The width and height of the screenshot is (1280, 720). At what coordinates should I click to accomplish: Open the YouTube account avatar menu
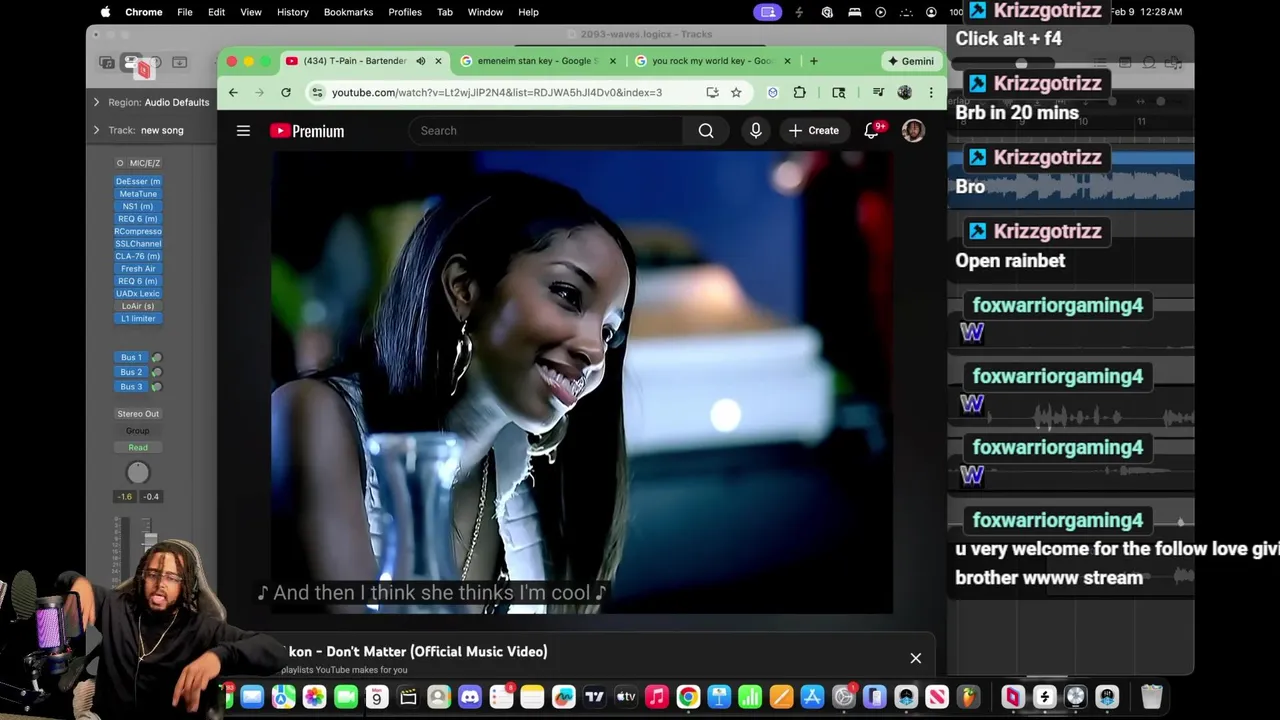tap(913, 131)
